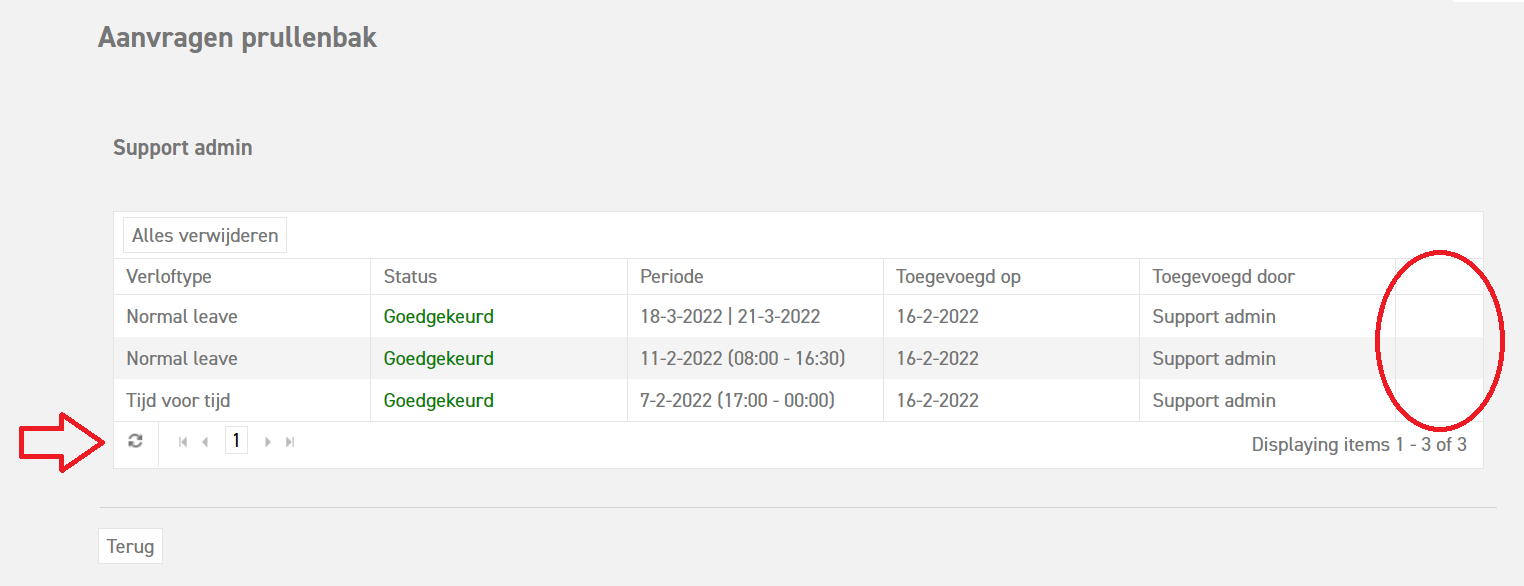This screenshot has height=586, width=1524.
Task: Jump to the last page arrow
Action: 290,442
